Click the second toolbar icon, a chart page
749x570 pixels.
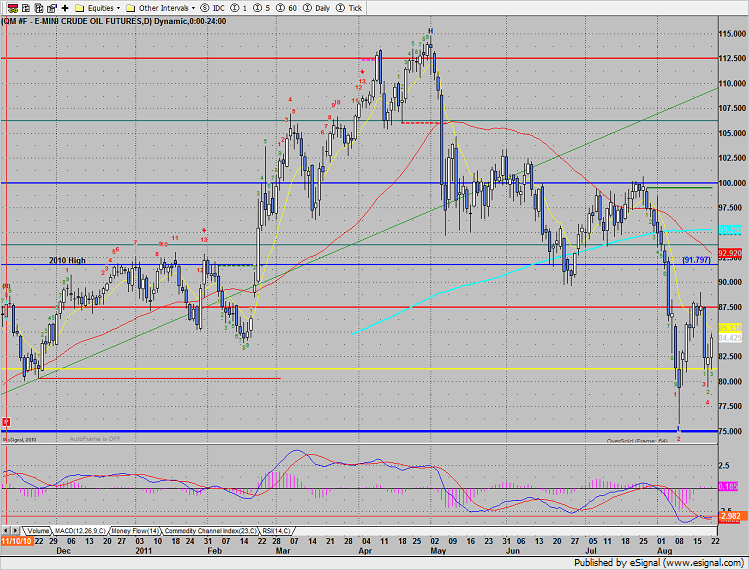tap(26, 8)
